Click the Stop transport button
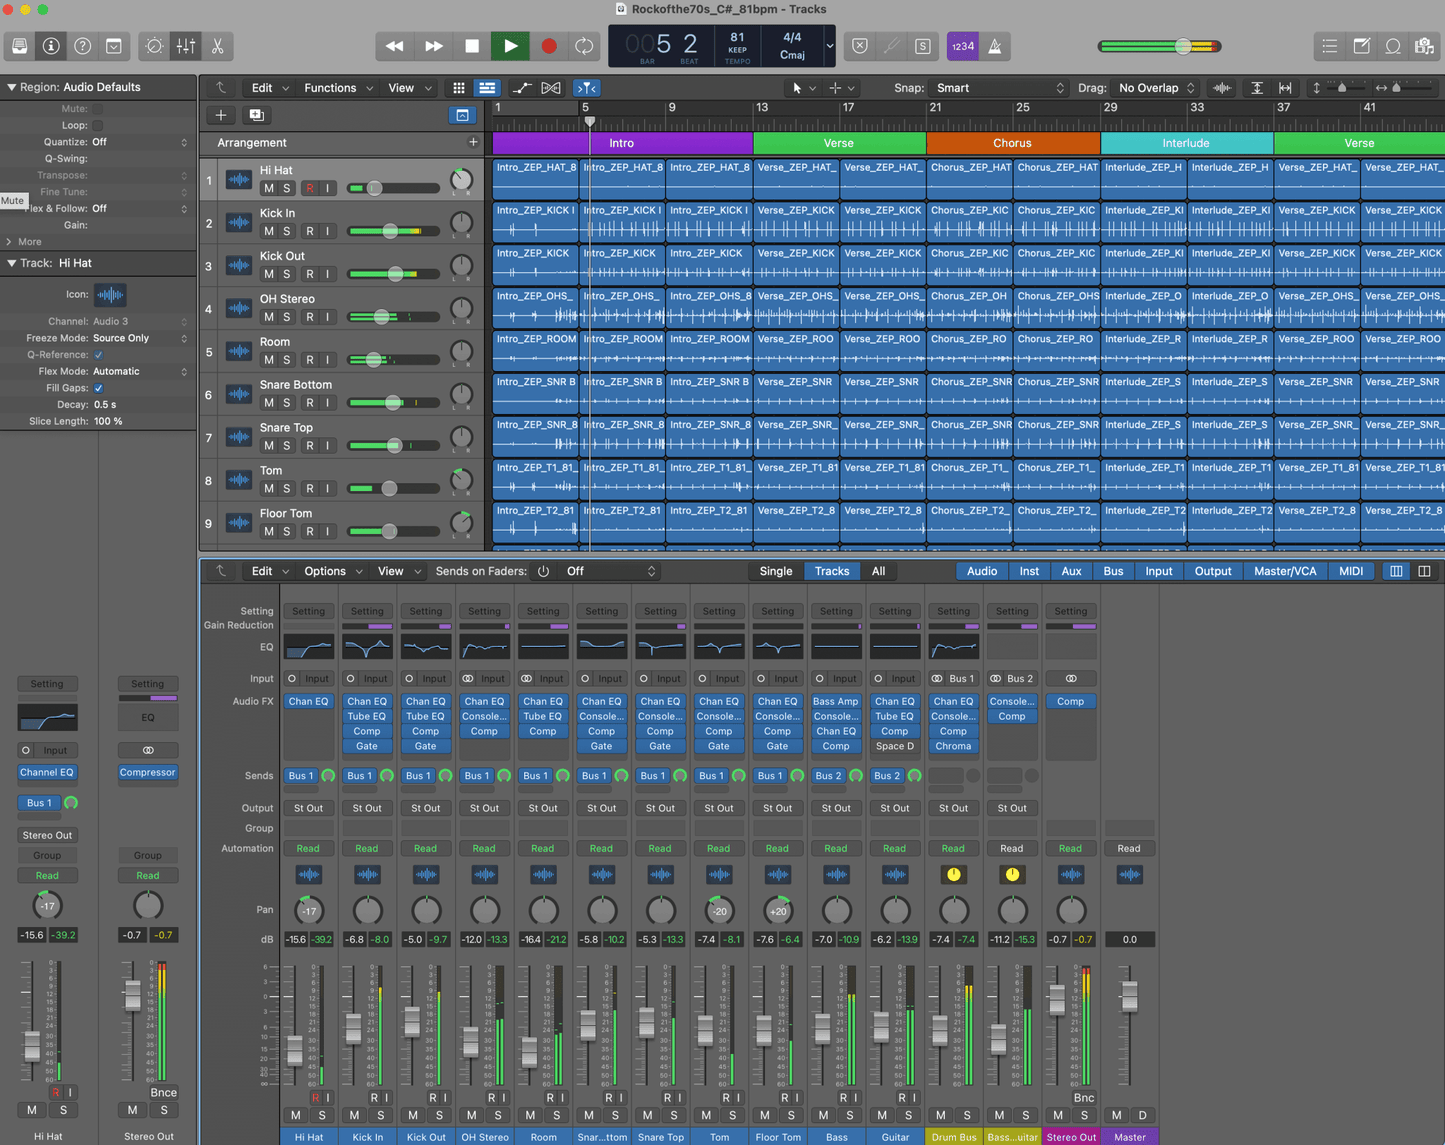This screenshot has height=1145, width=1445. 472,46
